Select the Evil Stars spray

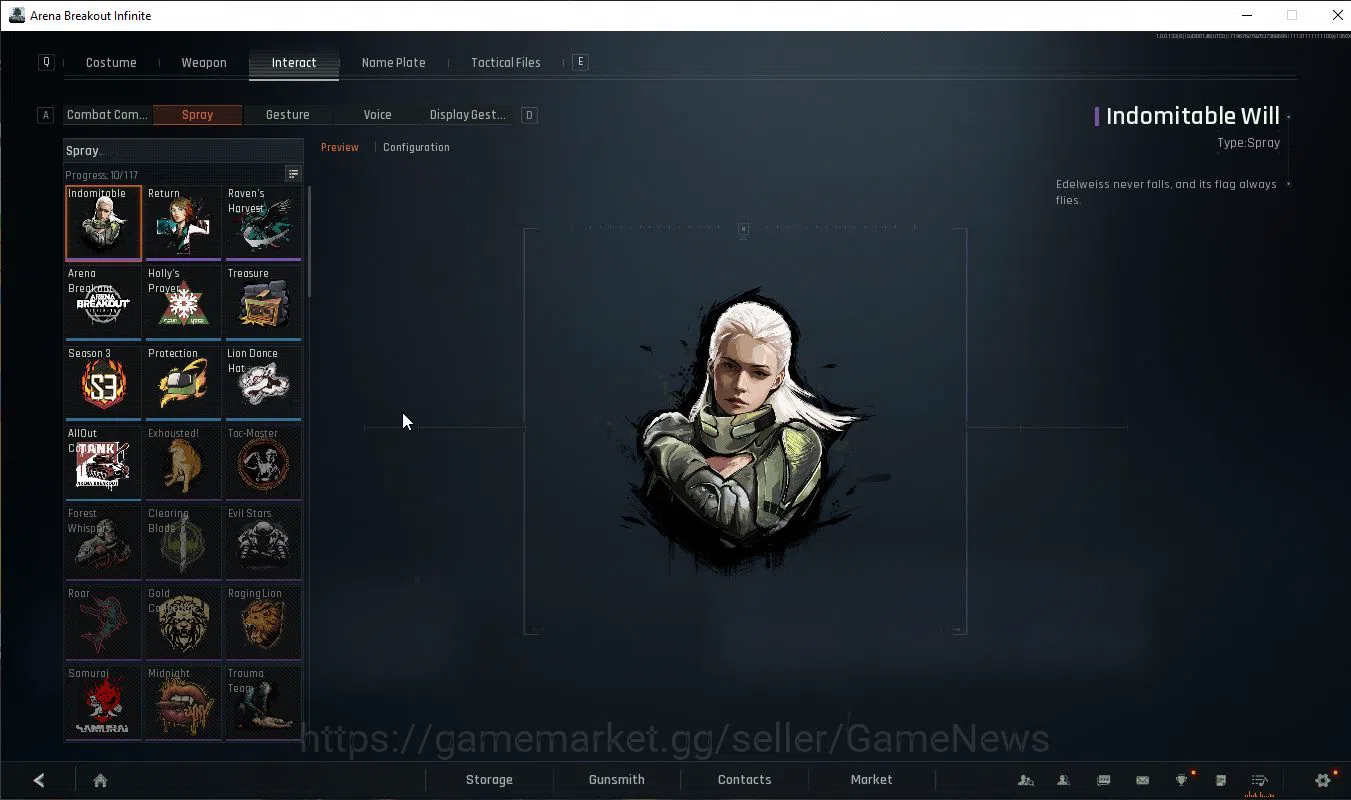263,542
